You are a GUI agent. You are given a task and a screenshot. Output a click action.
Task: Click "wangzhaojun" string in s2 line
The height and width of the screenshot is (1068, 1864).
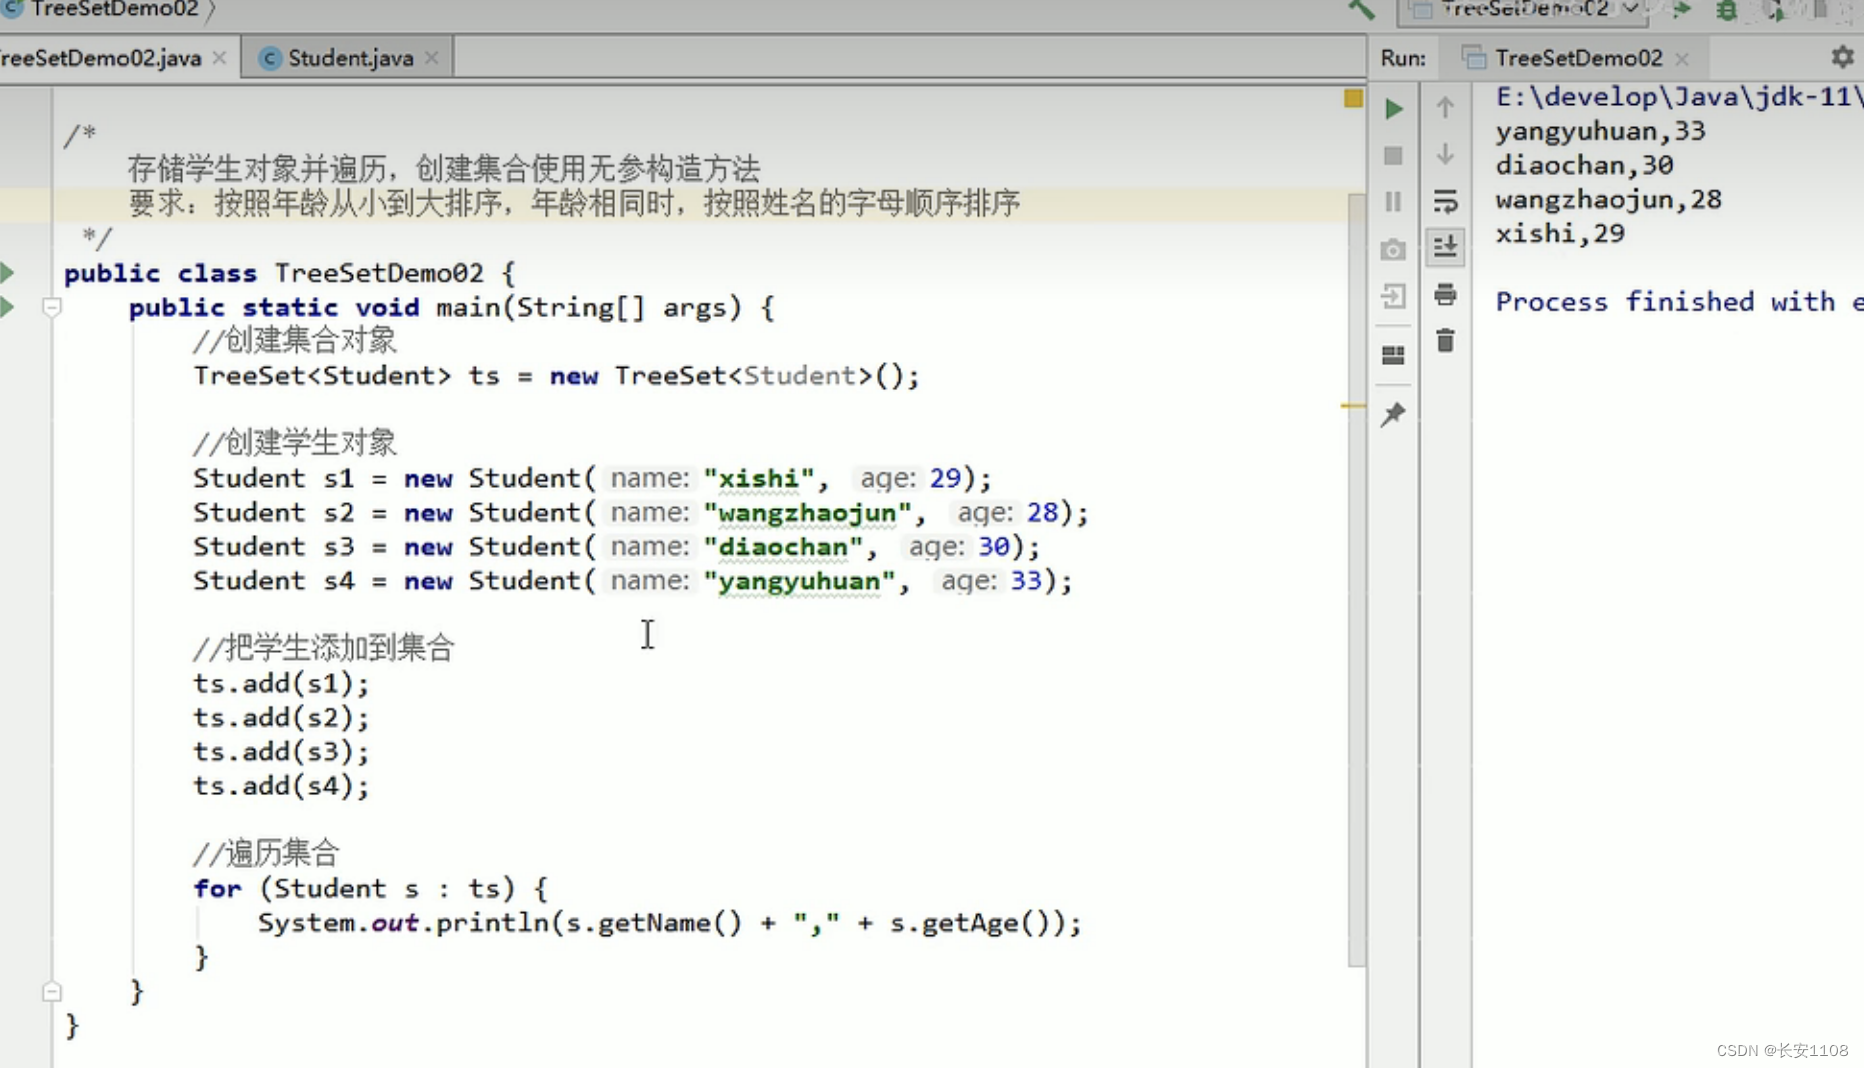coord(808,513)
